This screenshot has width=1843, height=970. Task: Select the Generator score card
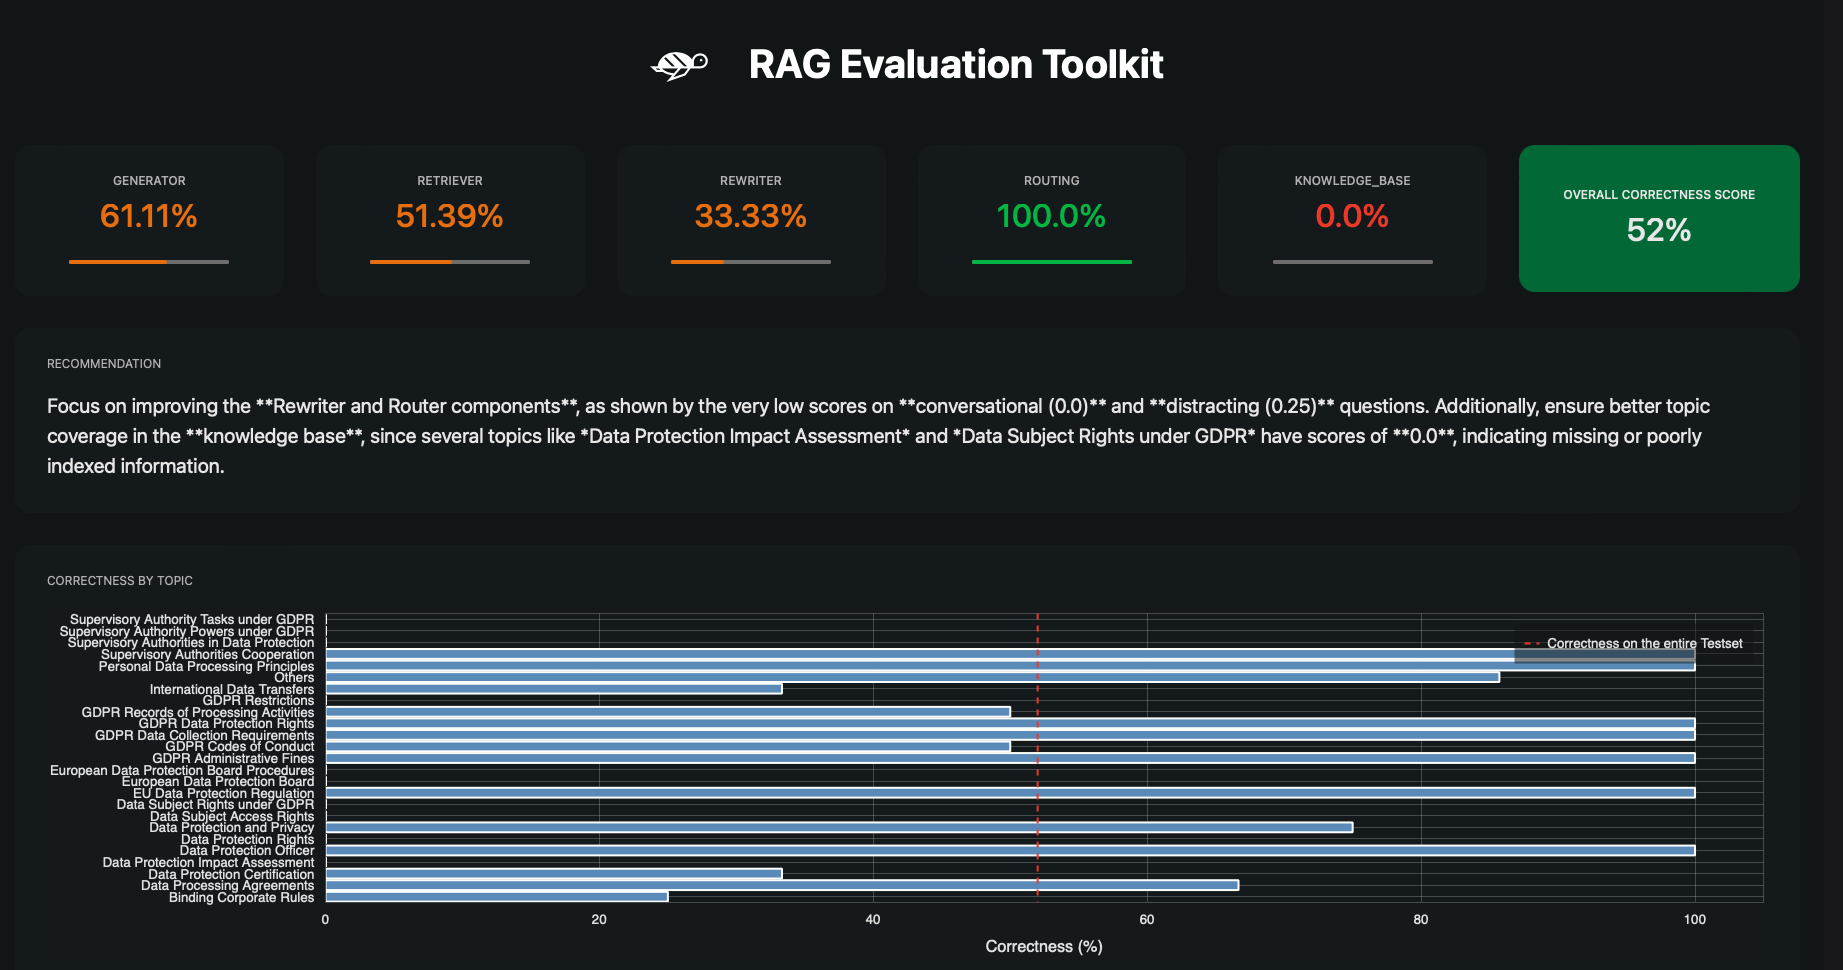coord(149,220)
